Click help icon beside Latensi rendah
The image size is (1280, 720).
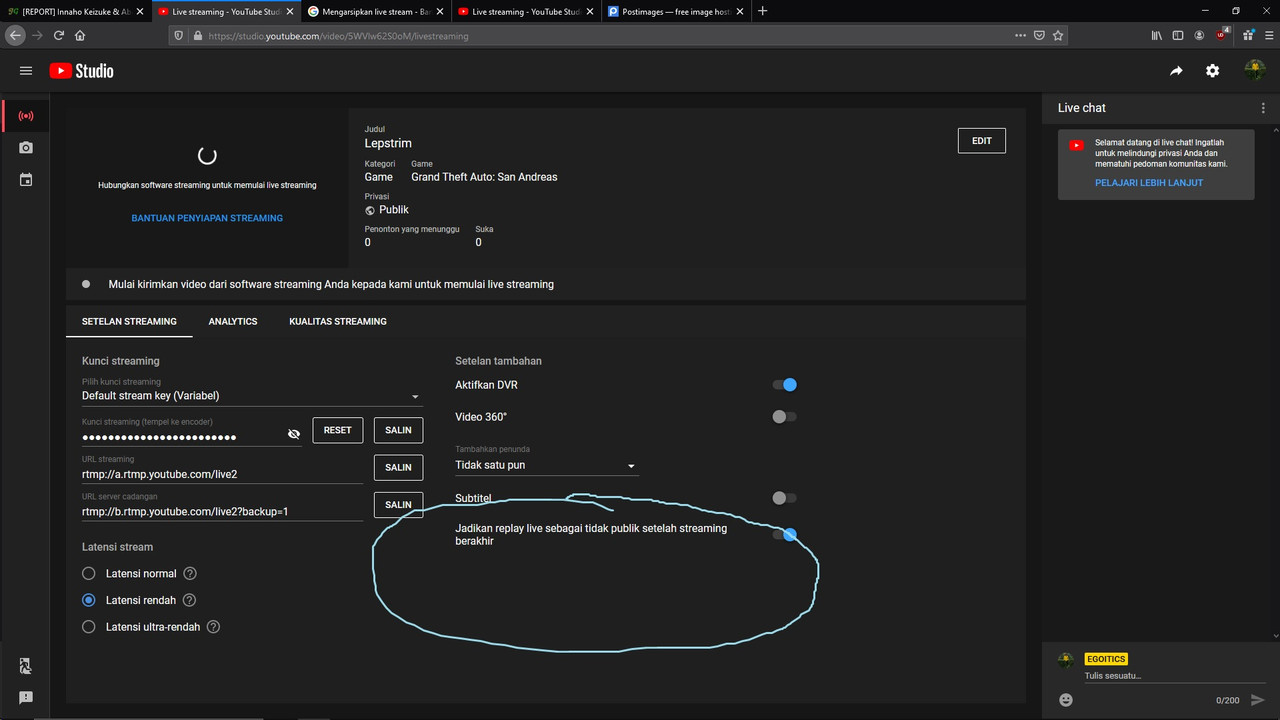point(189,601)
